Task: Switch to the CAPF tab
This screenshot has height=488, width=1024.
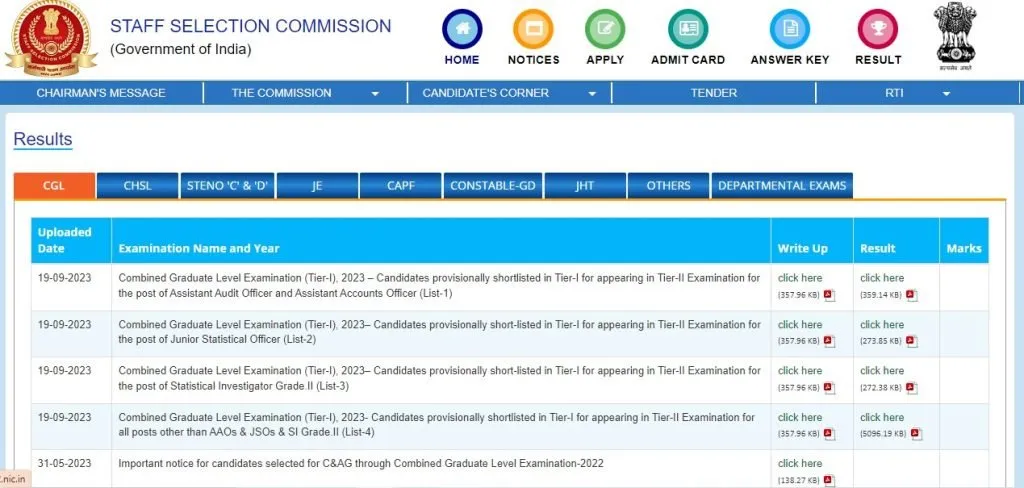Action: (x=400, y=186)
